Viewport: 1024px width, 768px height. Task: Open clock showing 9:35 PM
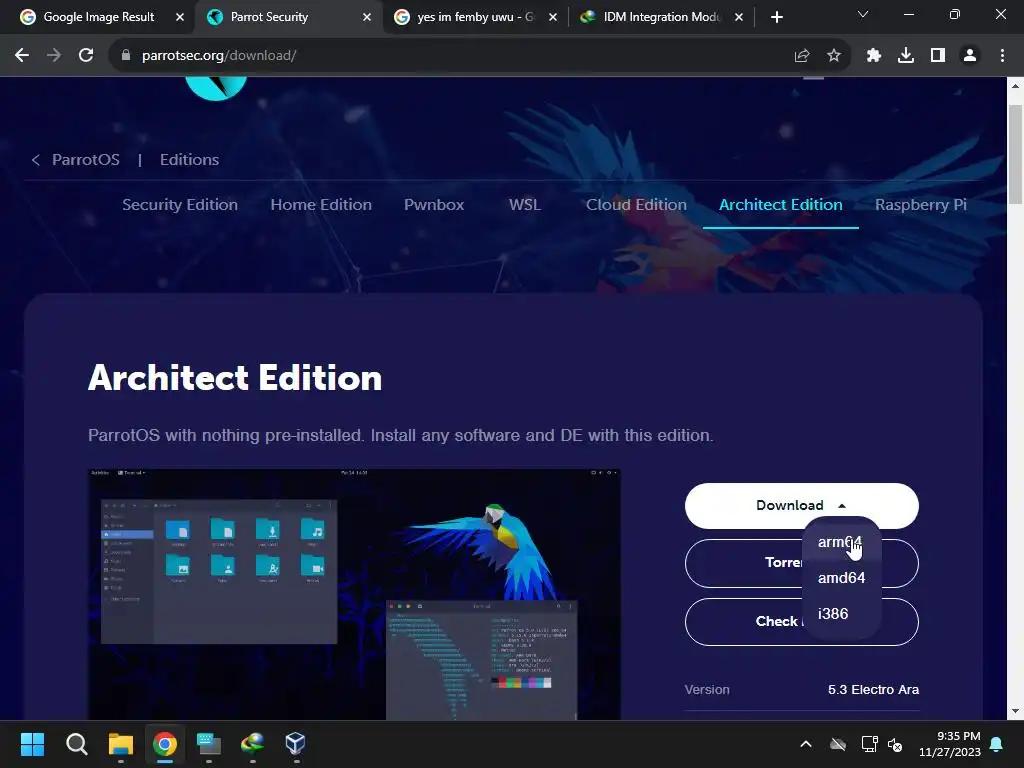pyautogui.click(x=950, y=744)
